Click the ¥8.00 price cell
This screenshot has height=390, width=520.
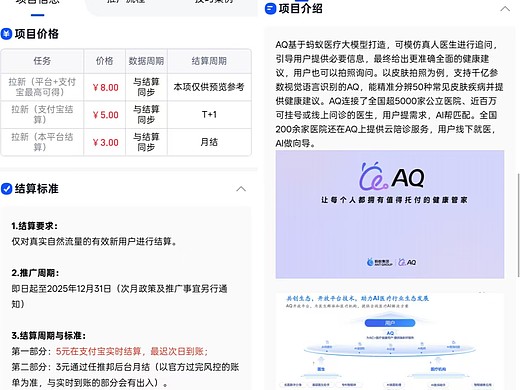click(x=105, y=87)
